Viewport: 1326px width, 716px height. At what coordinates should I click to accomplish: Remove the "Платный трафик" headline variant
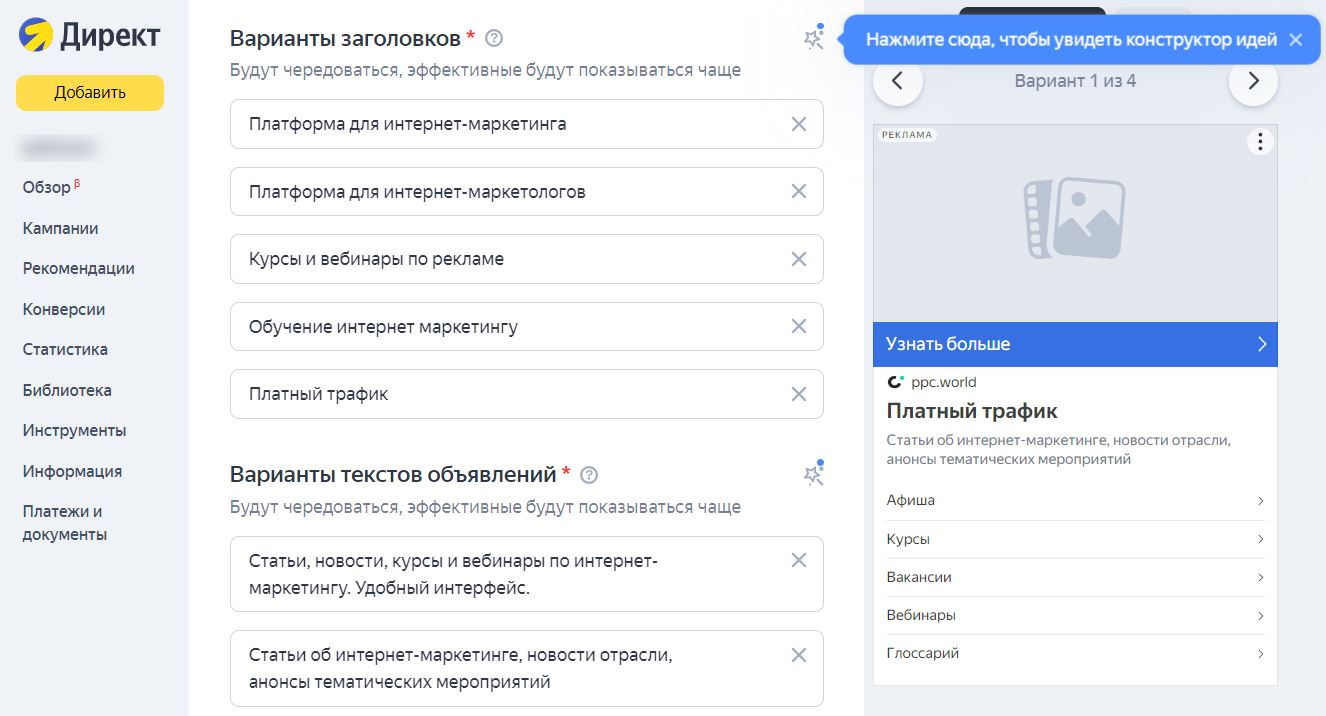[x=798, y=394]
